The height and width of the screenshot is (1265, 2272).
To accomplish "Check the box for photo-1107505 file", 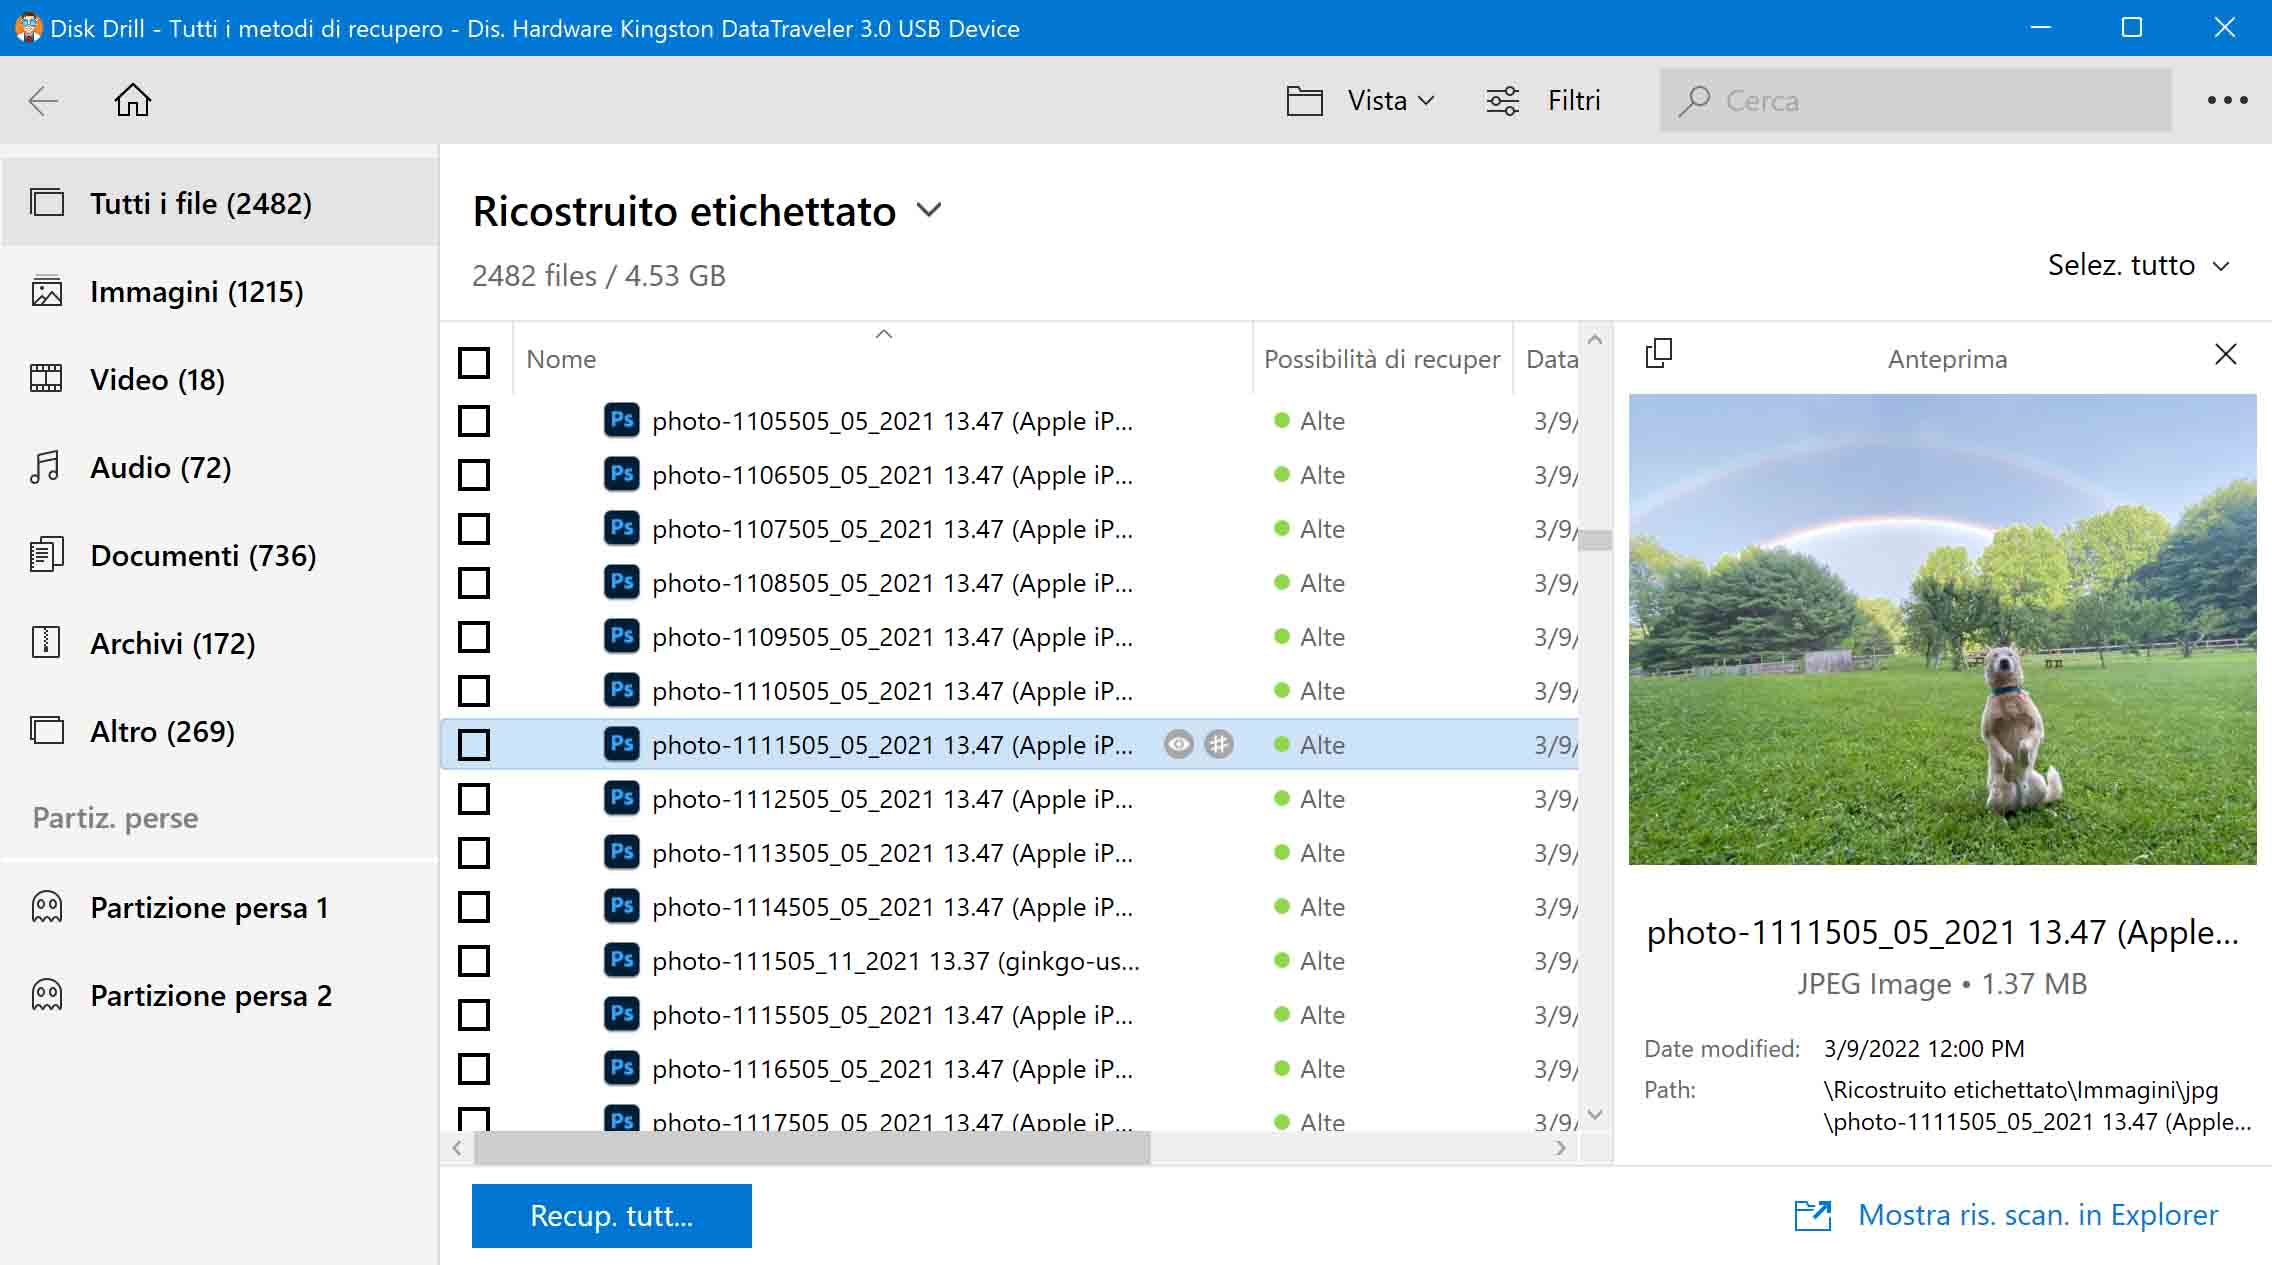I will [x=474, y=529].
